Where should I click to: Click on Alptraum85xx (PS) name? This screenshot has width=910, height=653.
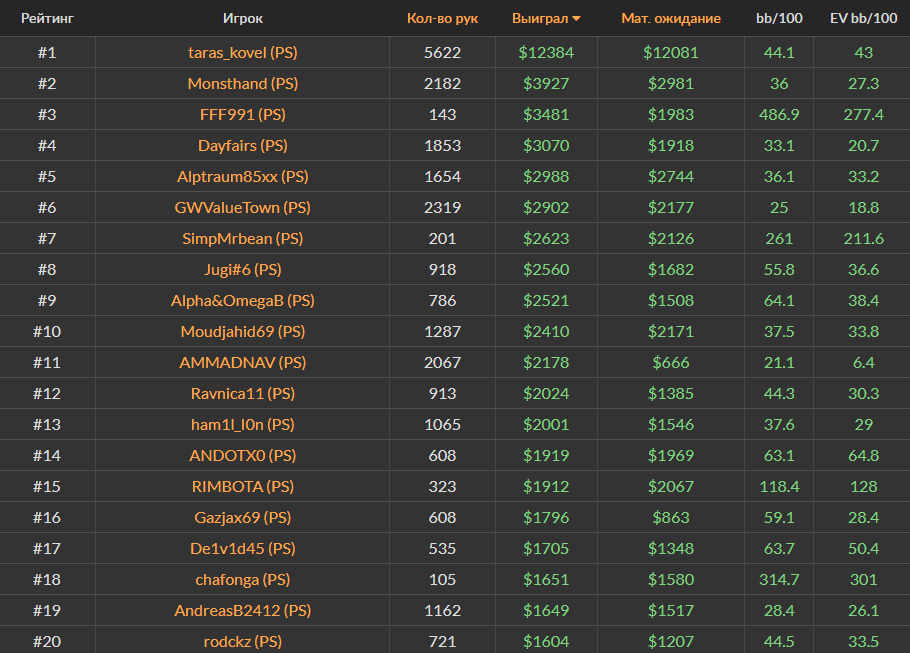coord(242,176)
